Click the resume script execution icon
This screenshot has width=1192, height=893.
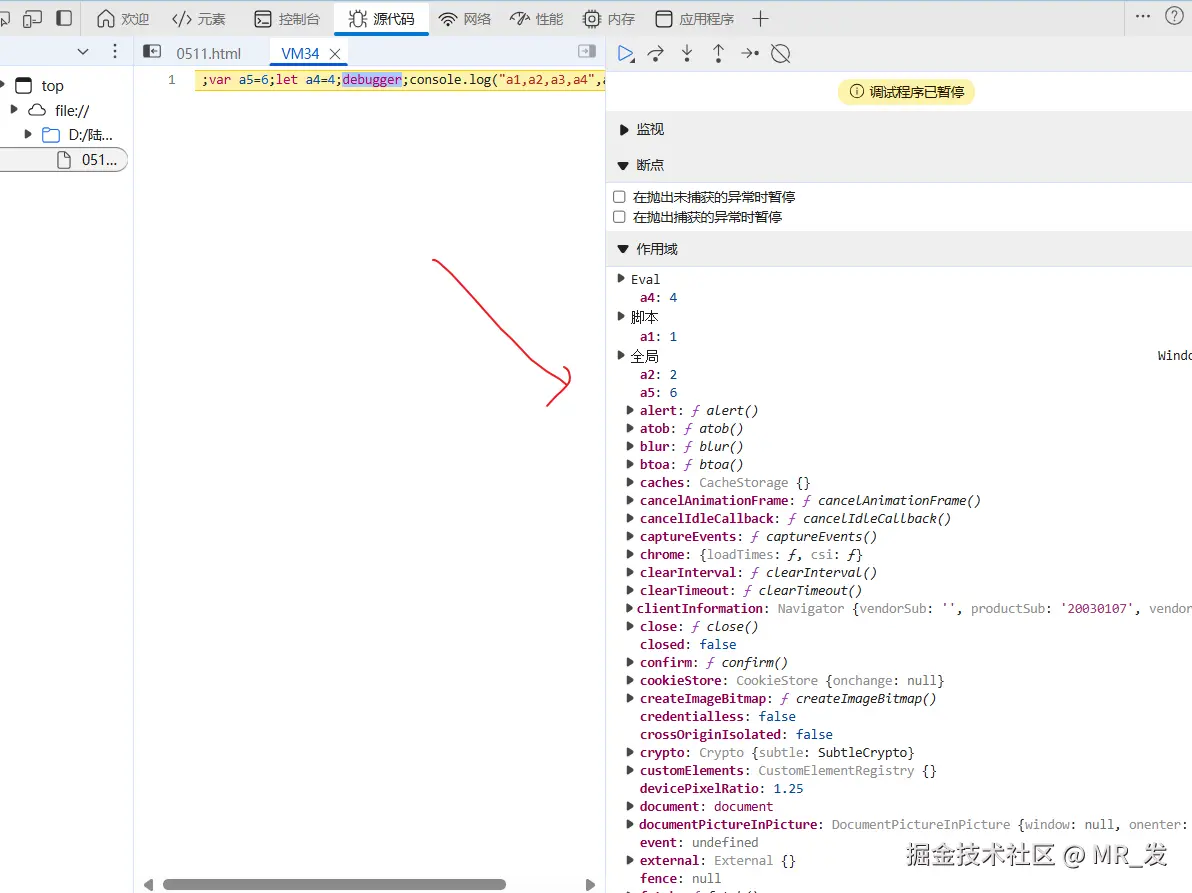coord(625,54)
